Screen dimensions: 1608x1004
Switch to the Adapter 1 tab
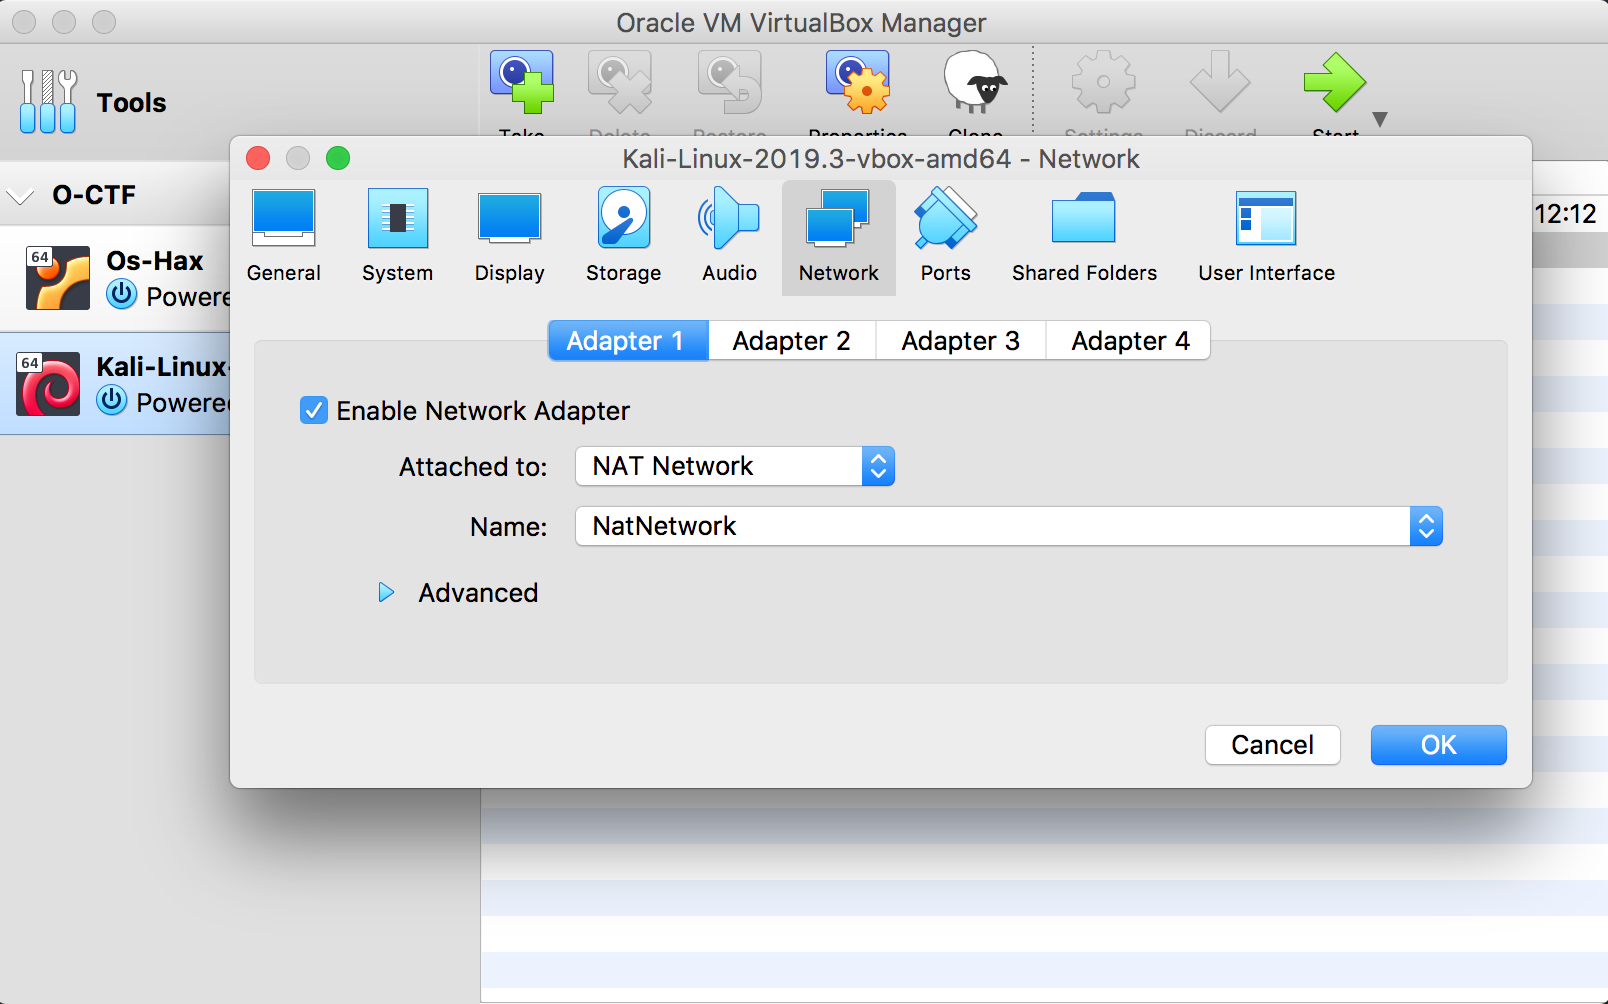point(628,341)
